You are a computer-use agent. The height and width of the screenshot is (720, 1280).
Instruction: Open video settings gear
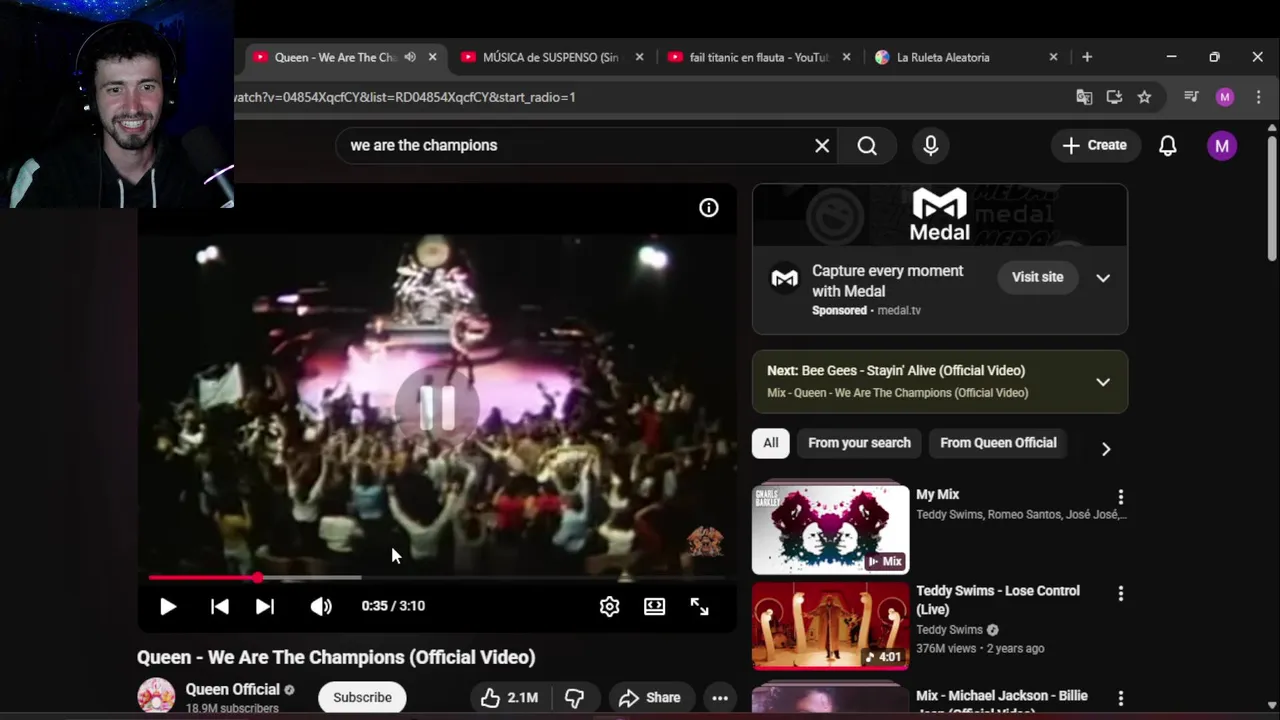pyautogui.click(x=609, y=606)
